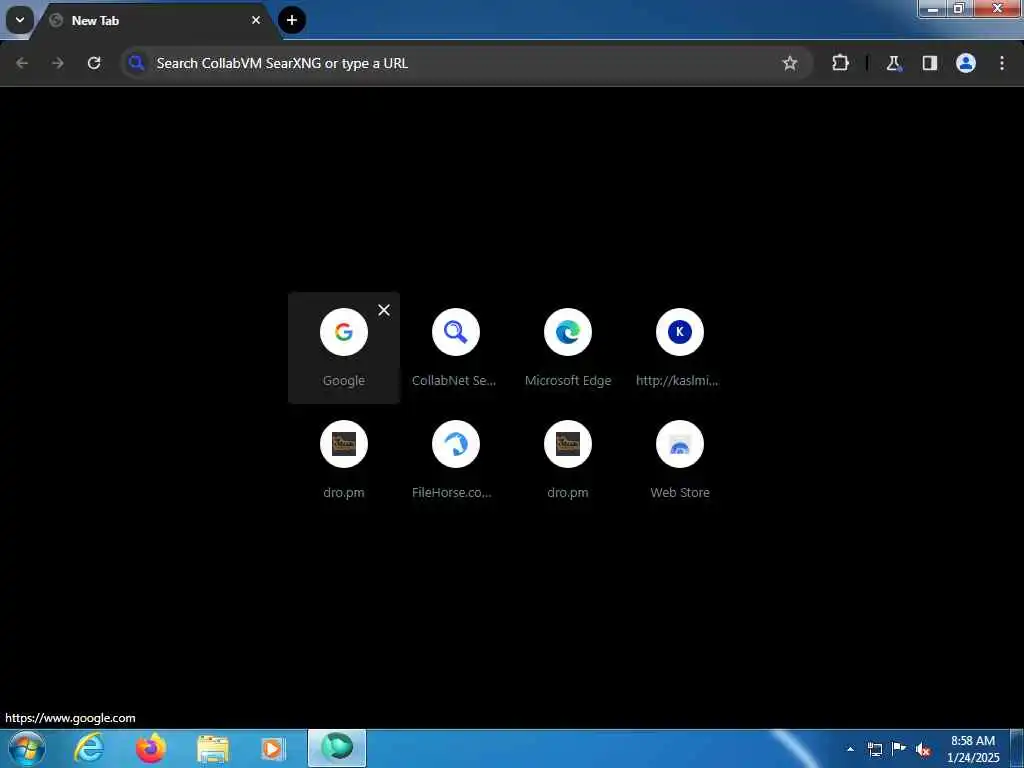Click the Show desktop strip
The height and width of the screenshot is (768, 1024).
[1017, 748]
